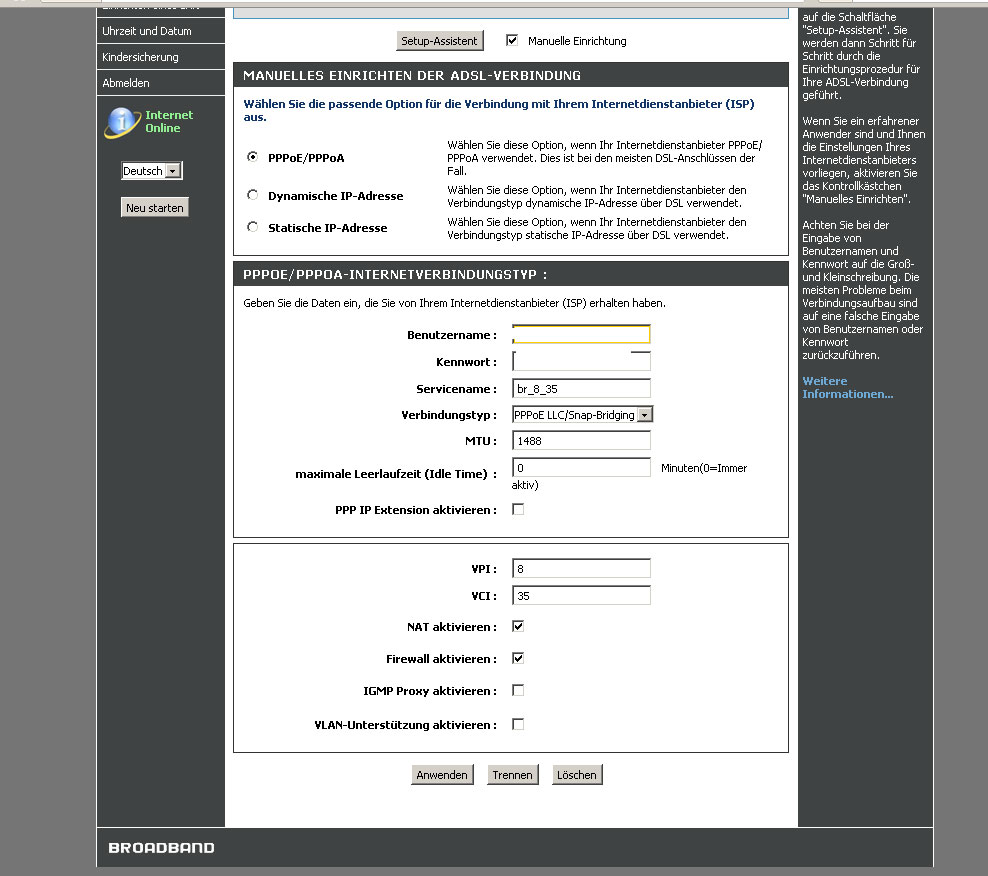Toggle NAT aktivieren checkbox

(x=518, y=626)
